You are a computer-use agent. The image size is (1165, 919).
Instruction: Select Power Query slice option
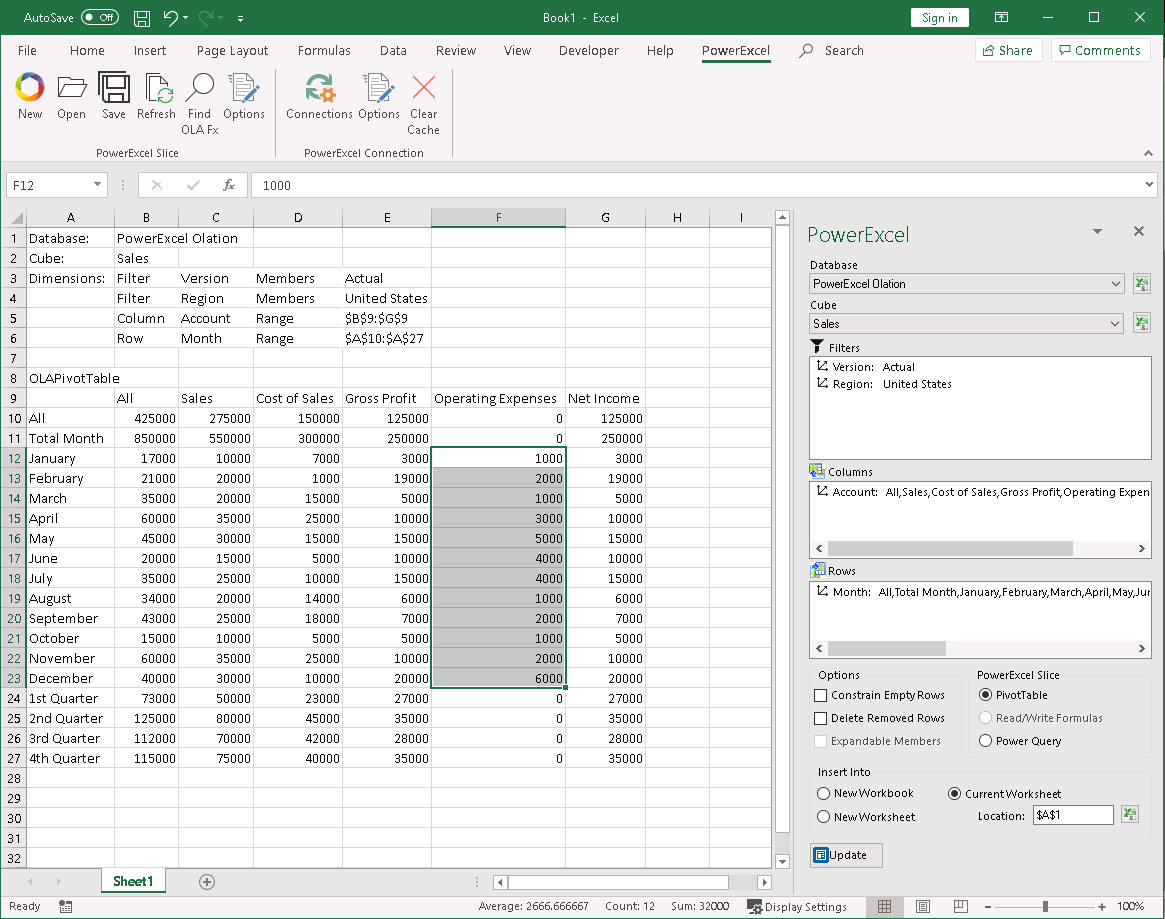[985, 741]
